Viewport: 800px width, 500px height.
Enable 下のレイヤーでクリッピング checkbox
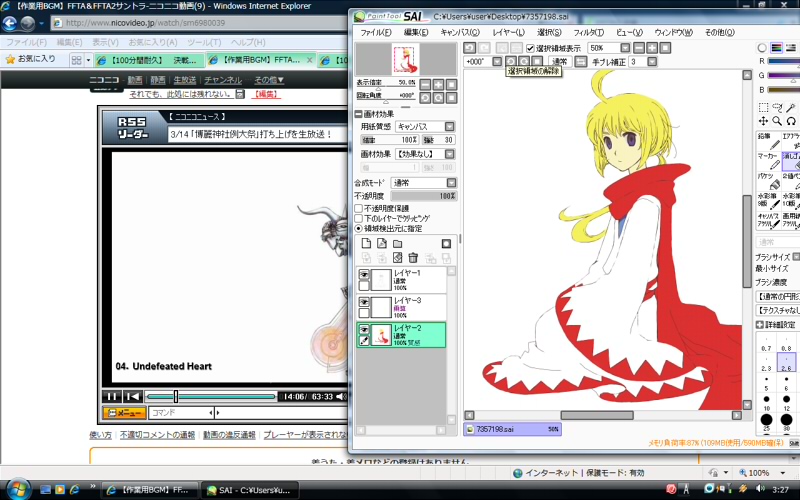[359, 218]
